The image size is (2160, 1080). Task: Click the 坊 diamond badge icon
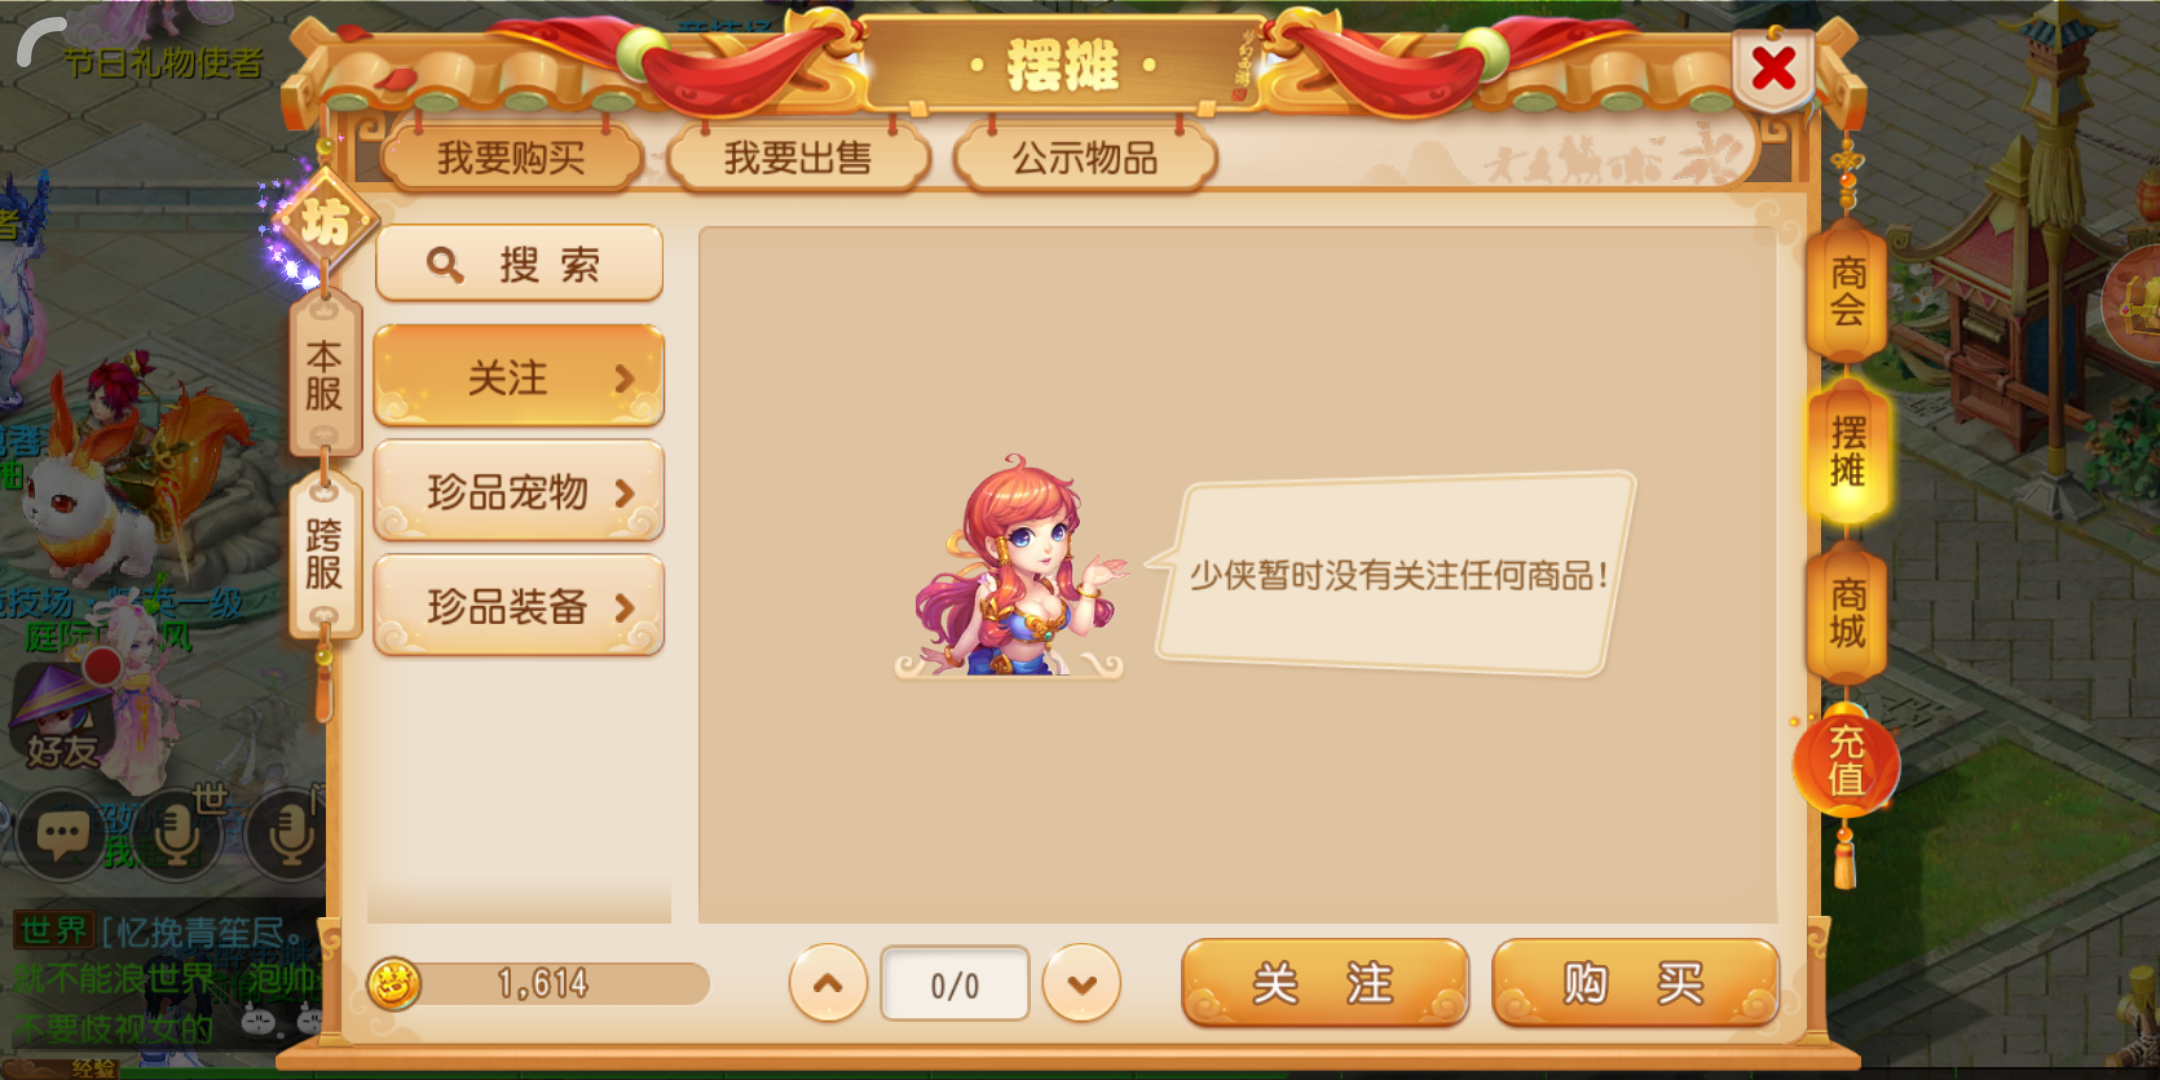(326, 221)
